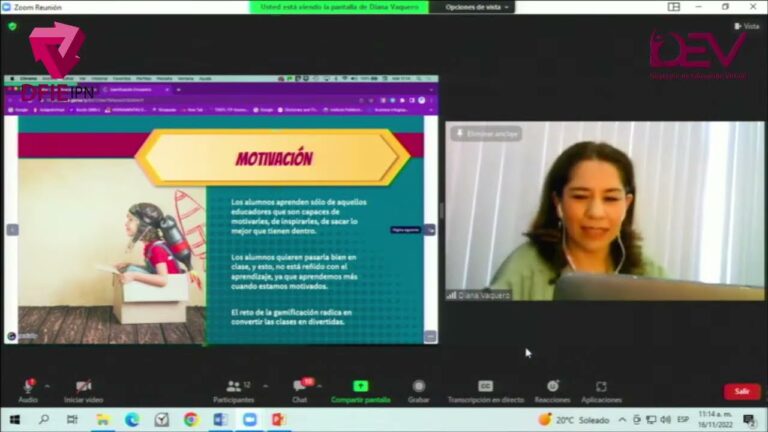Click the green encryption shield icon
Screen dimensions: 768x432
click(x=12, y=26)
